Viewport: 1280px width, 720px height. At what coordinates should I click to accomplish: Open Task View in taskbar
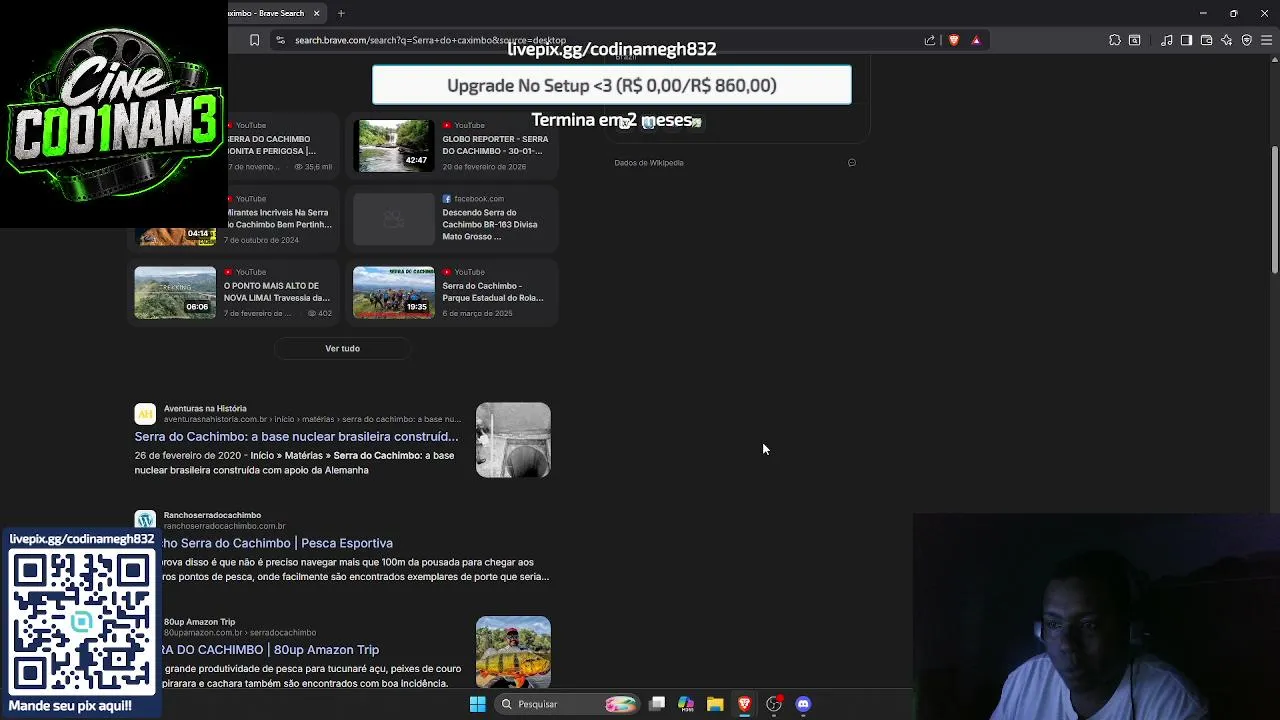[x=657, y=704]
